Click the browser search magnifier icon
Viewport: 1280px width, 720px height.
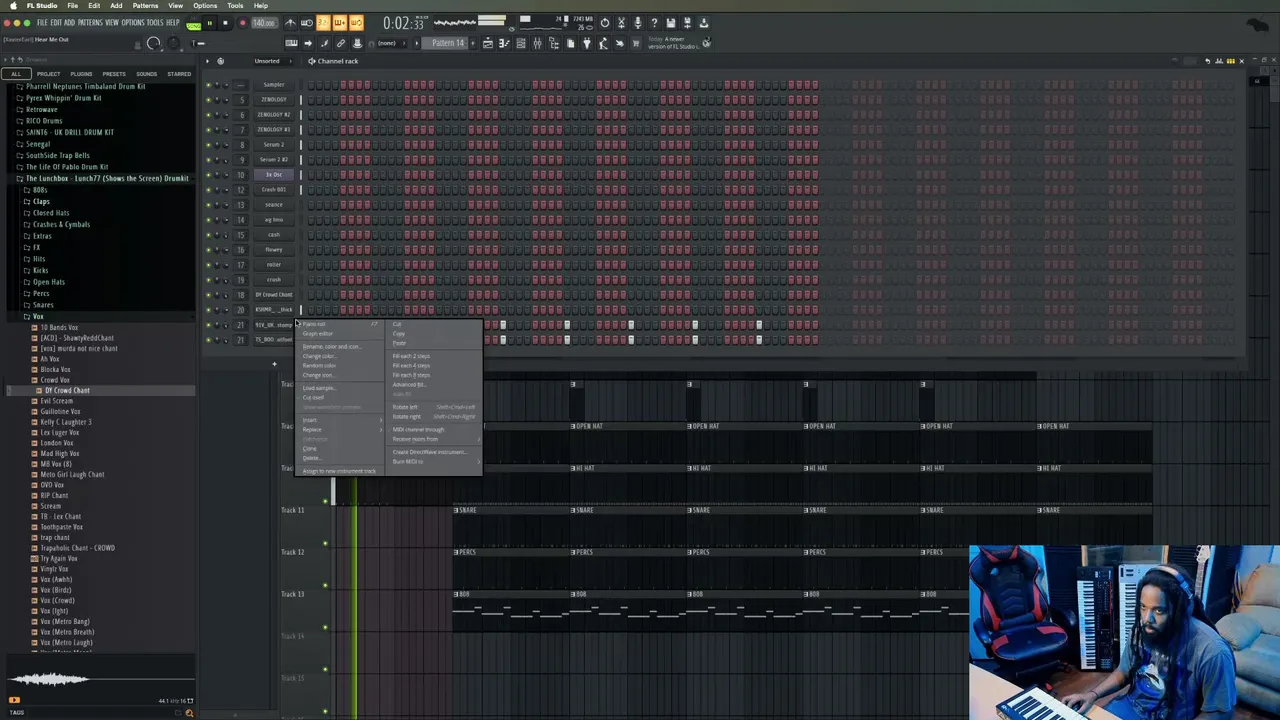tap(189, 713)
